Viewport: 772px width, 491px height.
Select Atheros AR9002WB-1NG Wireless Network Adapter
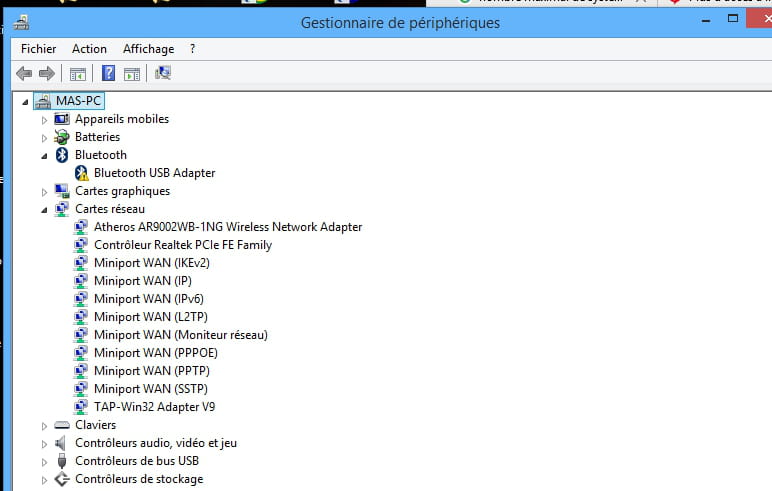tap(228, 227)
